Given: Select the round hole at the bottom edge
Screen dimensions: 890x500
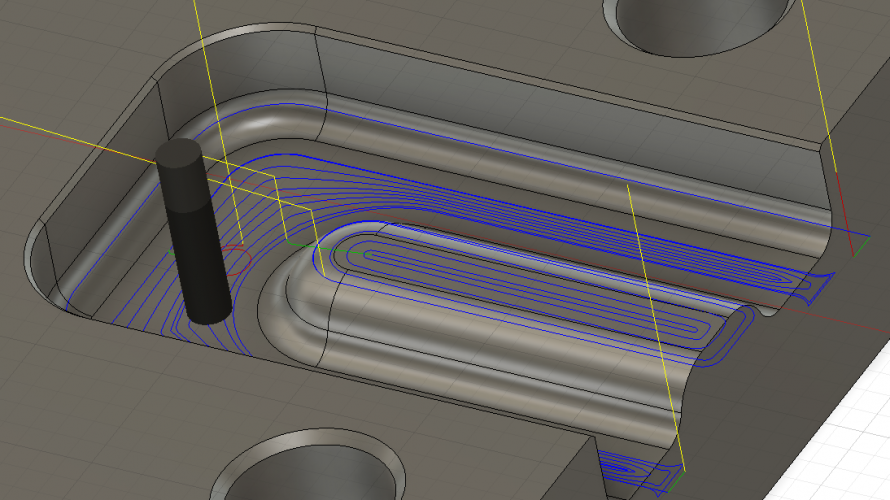Looking at the screenshot, I should tap(308, 467).
